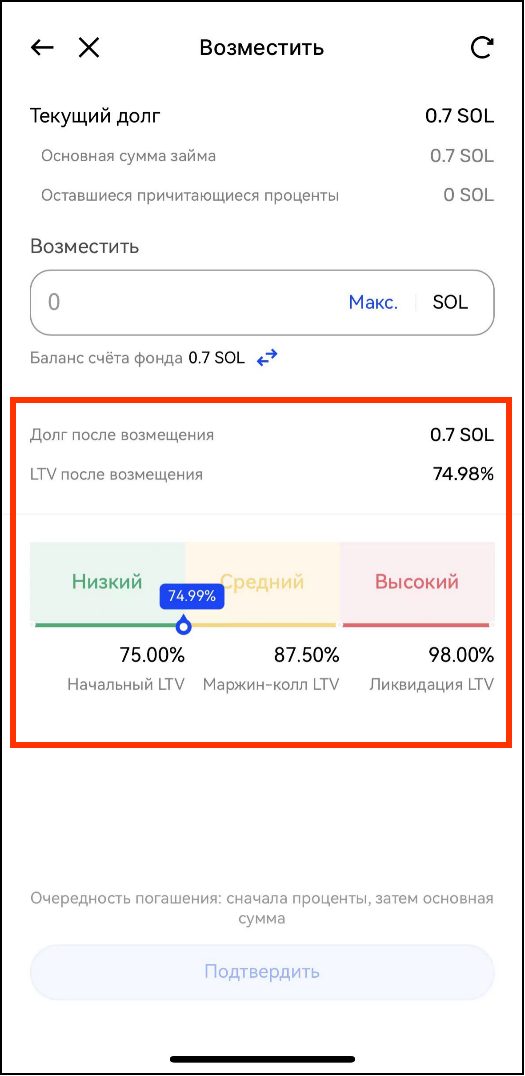Tap the back arrow icon
Viewport: 525px width, 1076px height.
tap(42, 47)
